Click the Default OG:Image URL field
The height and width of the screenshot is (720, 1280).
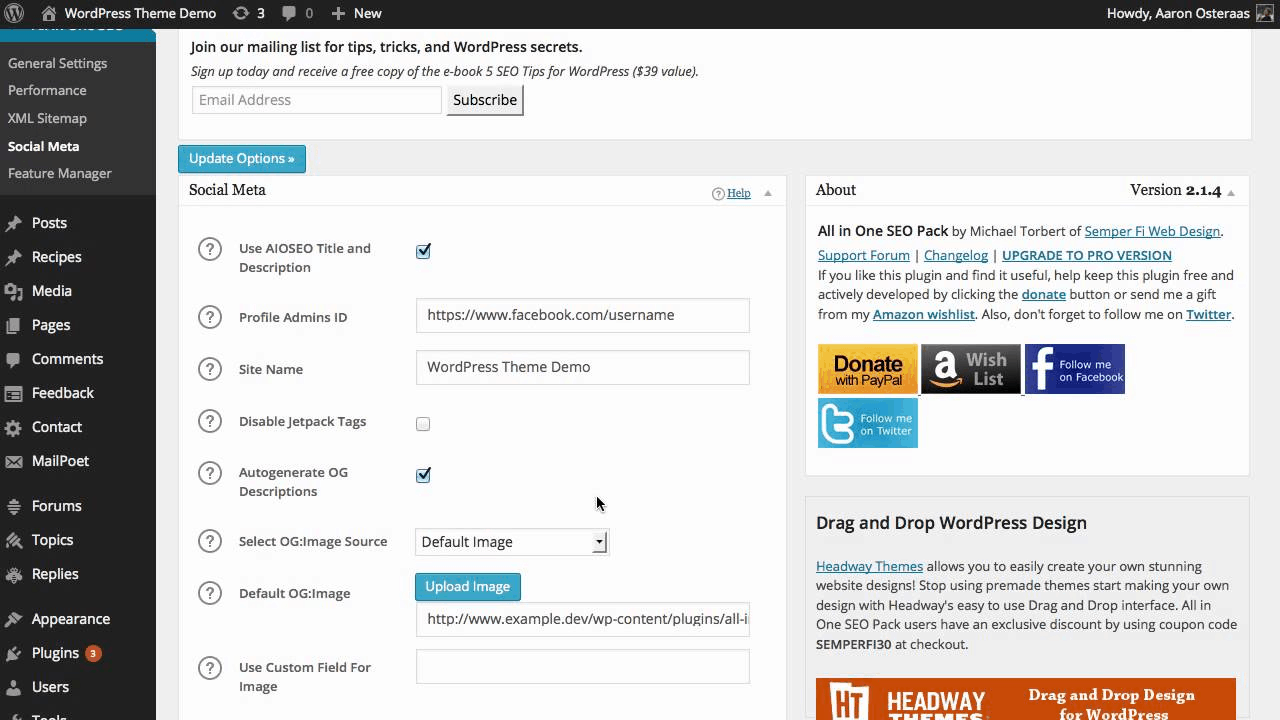pos(582,619)
